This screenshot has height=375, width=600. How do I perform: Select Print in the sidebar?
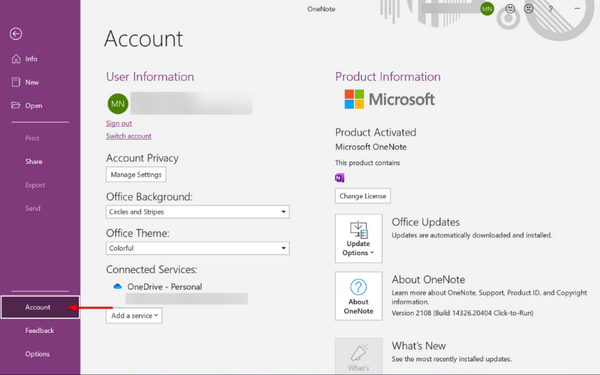click(32, 138)
